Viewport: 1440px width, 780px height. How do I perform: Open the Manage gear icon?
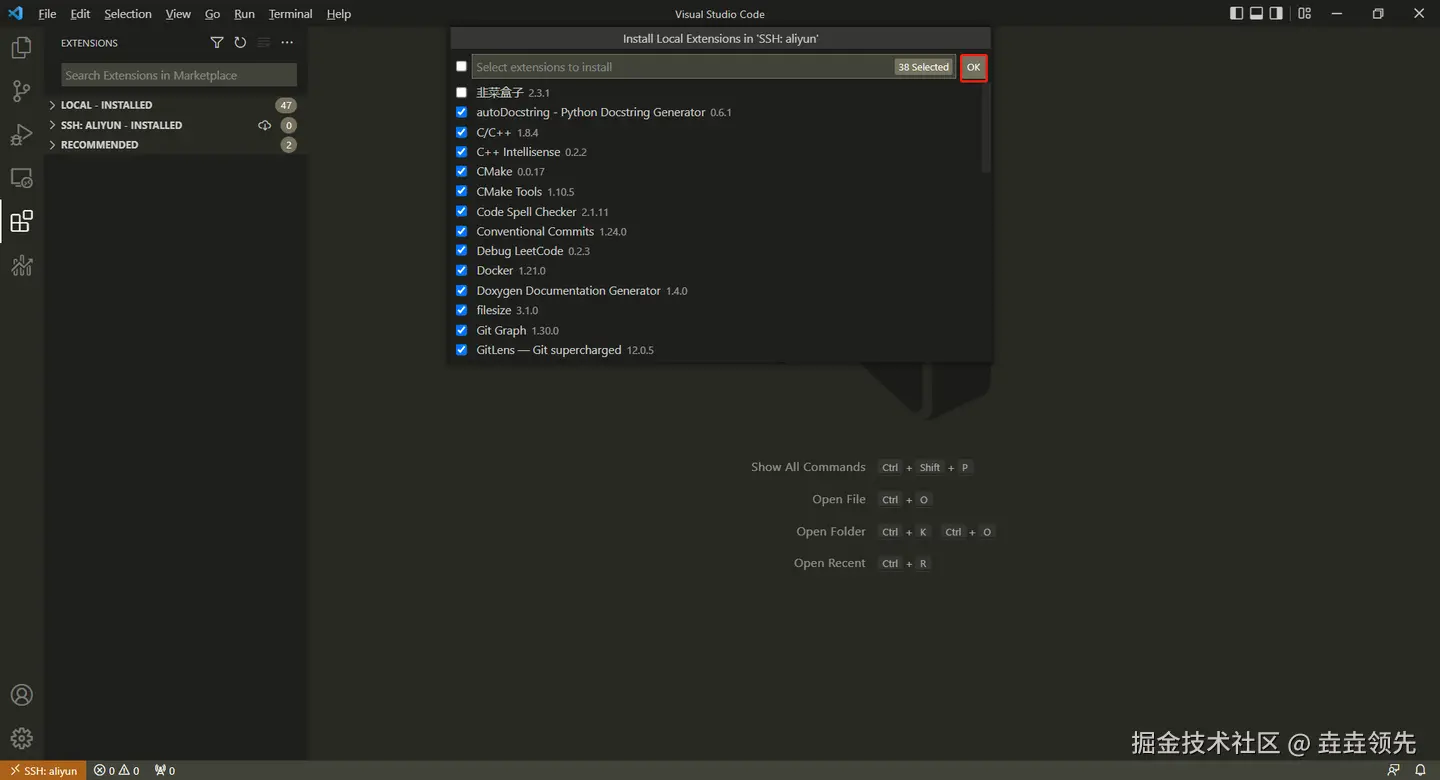21,739
